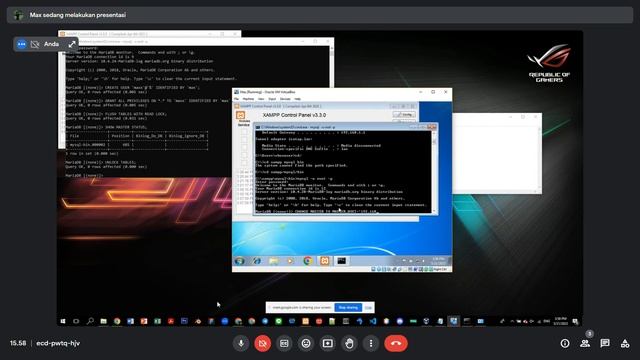Click the orange XAMPP logo in control panel
Image resolution: width=640 pixels, height=360 pixels.
tap(240, 115)
